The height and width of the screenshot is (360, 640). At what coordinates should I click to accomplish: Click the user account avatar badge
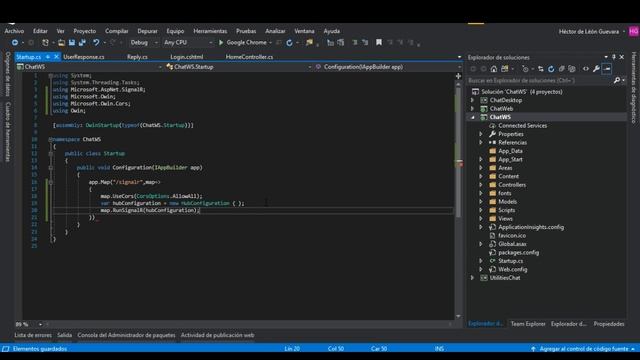coord(633,31)
